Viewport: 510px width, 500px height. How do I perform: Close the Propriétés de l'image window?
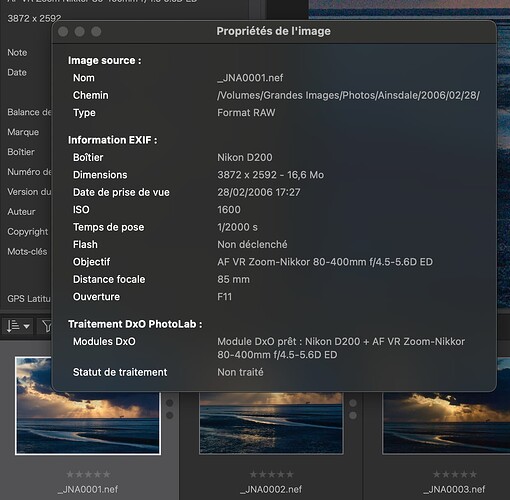point(63,32)
